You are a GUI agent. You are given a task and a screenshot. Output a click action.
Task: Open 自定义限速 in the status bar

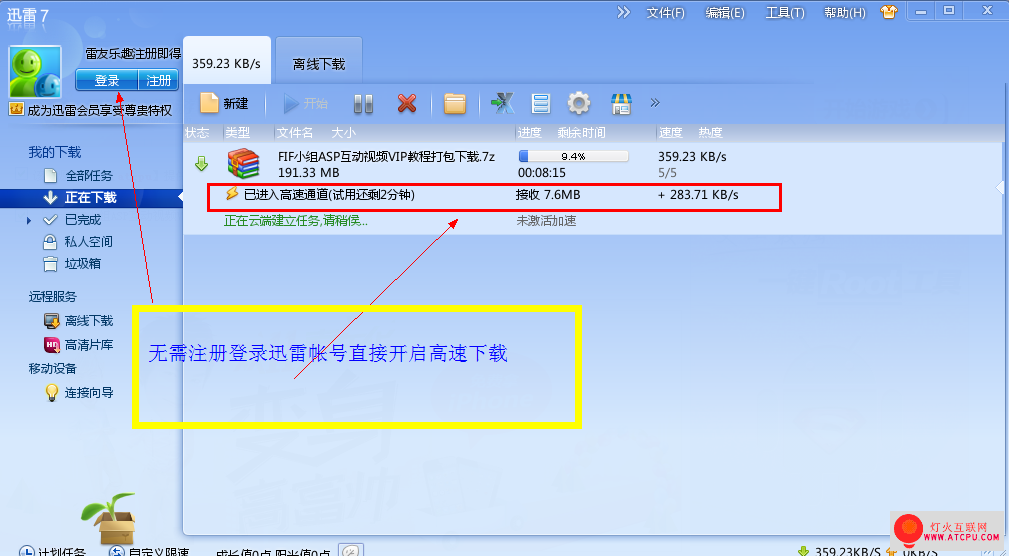[x=149, y=553]
